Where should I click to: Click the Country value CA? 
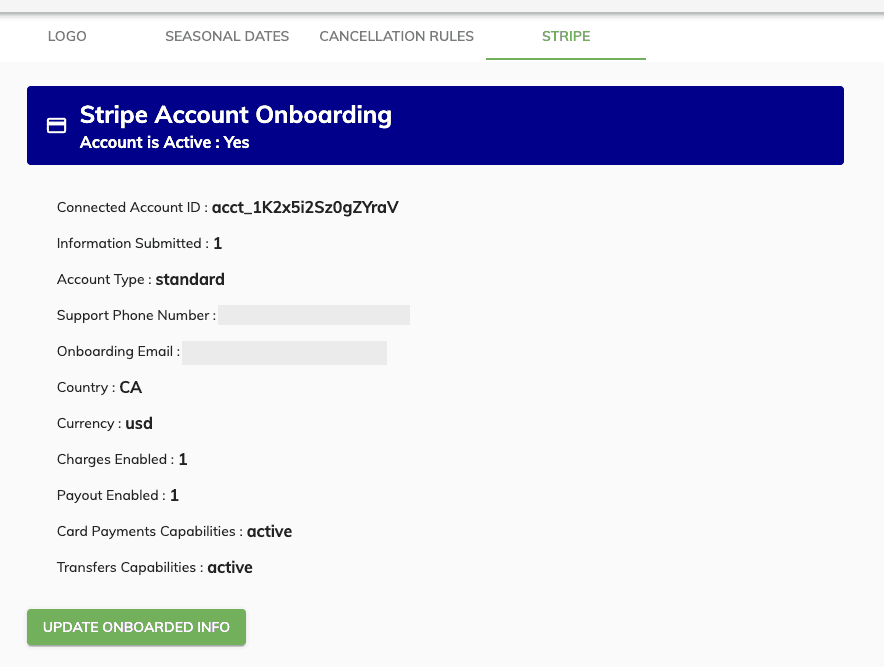point(131,387)
